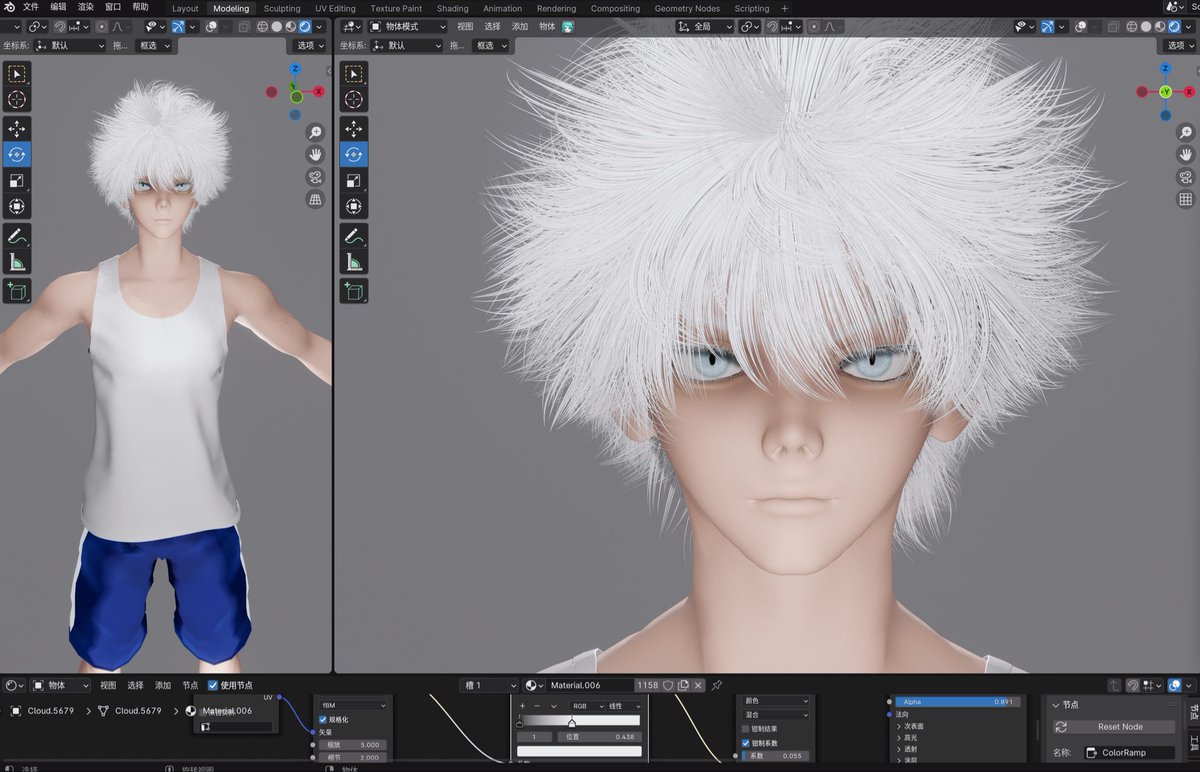Select the Rotate tool in left viewport
Screen dimensions: 1200x772
tap(17, 155)
